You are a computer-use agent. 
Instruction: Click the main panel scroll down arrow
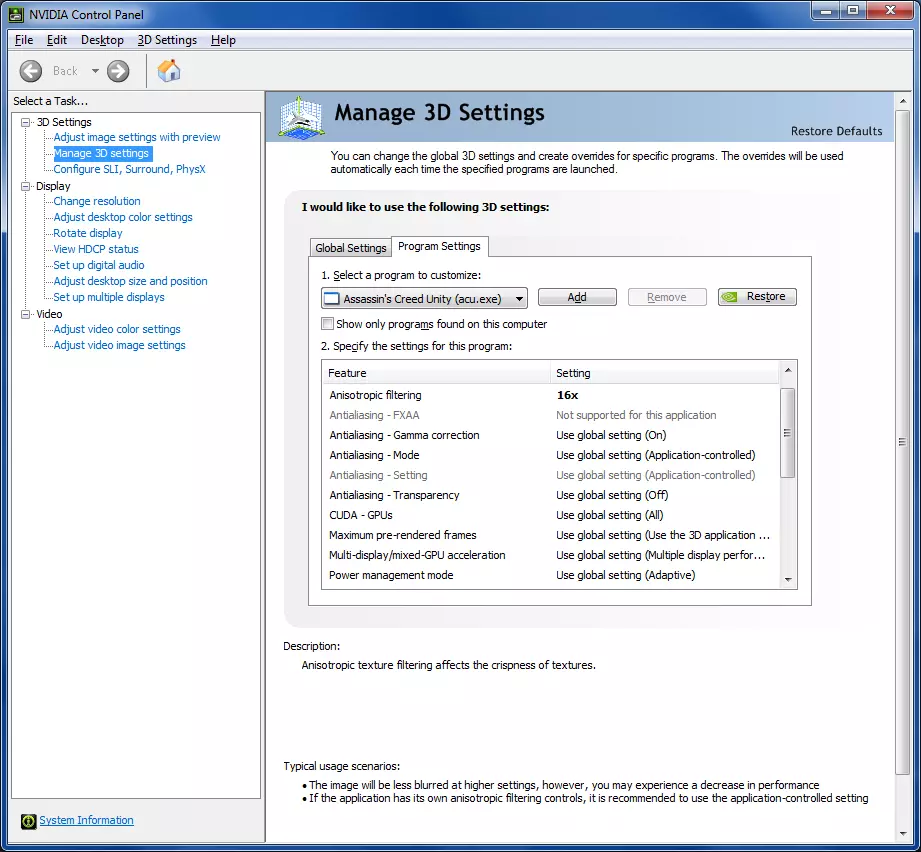(x=902, y=834)
